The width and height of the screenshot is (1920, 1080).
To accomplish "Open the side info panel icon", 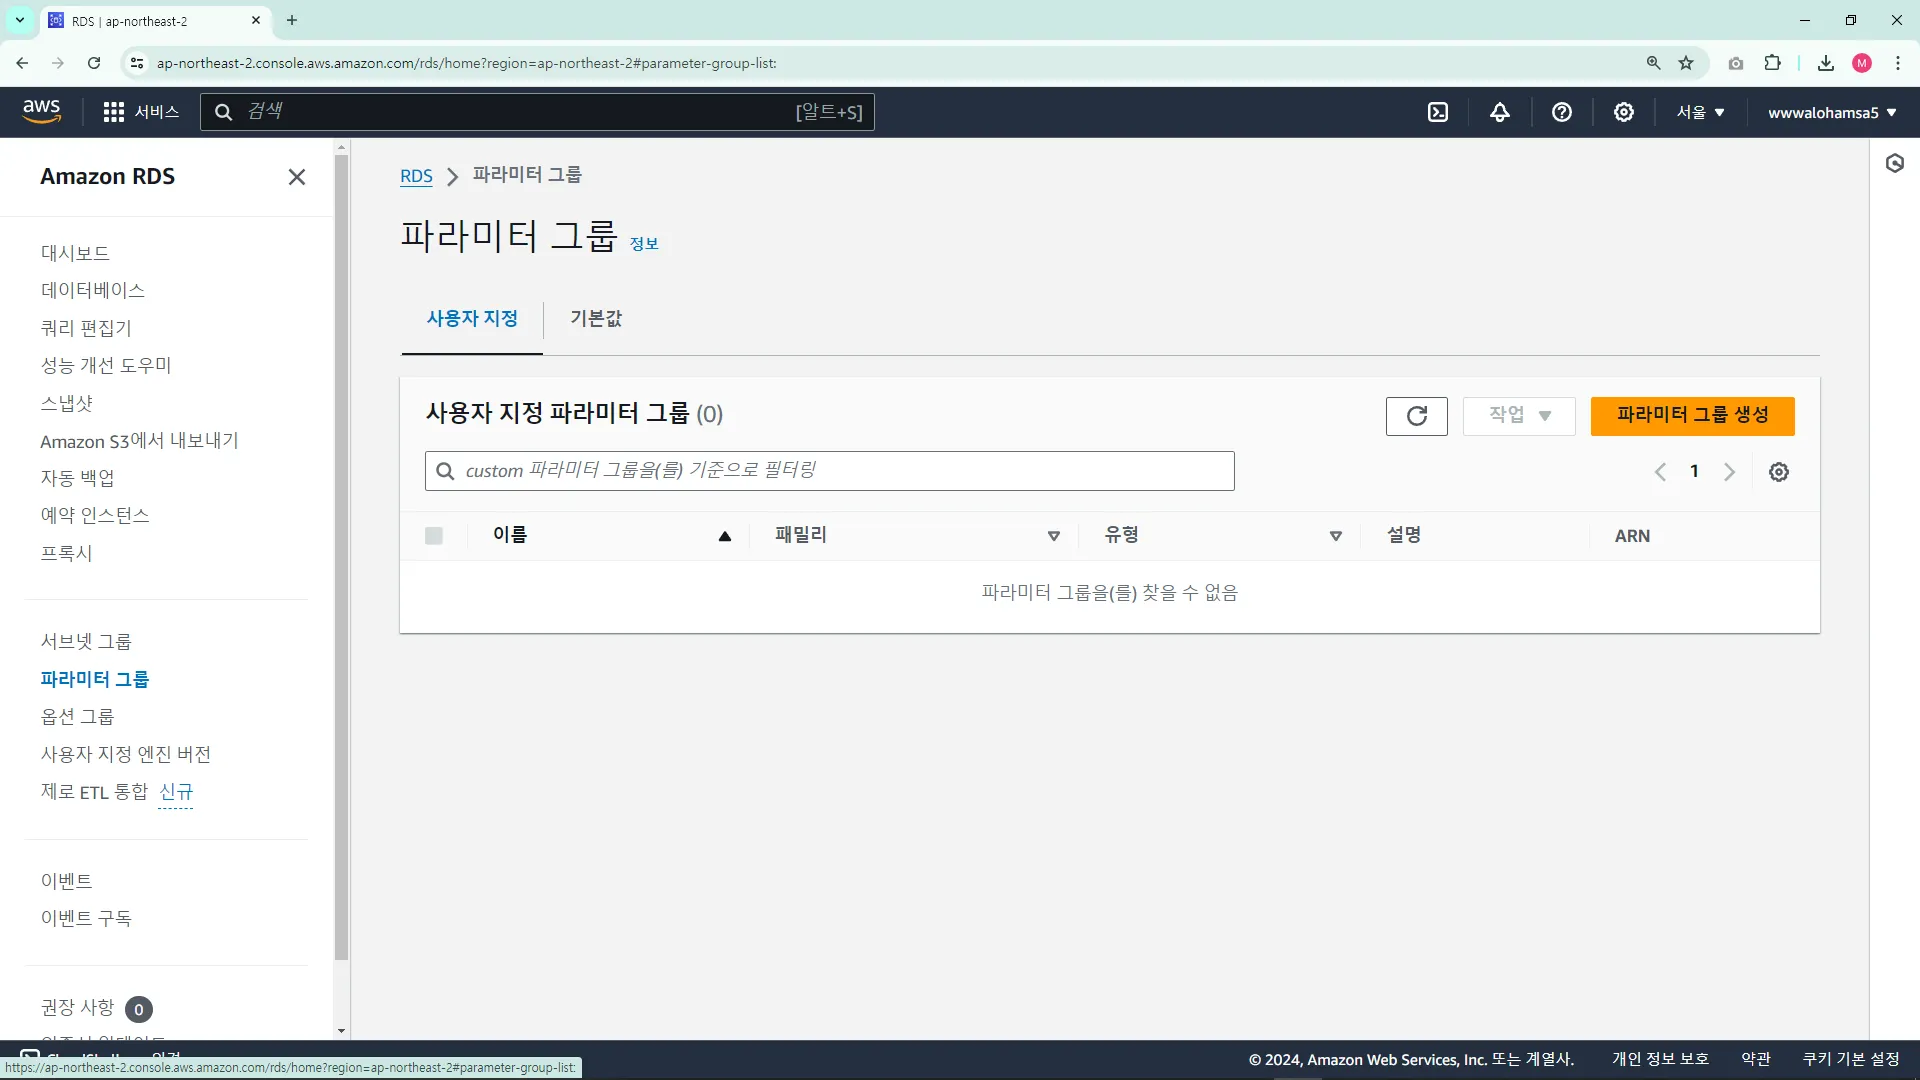I will click(x=1895, y=163).
